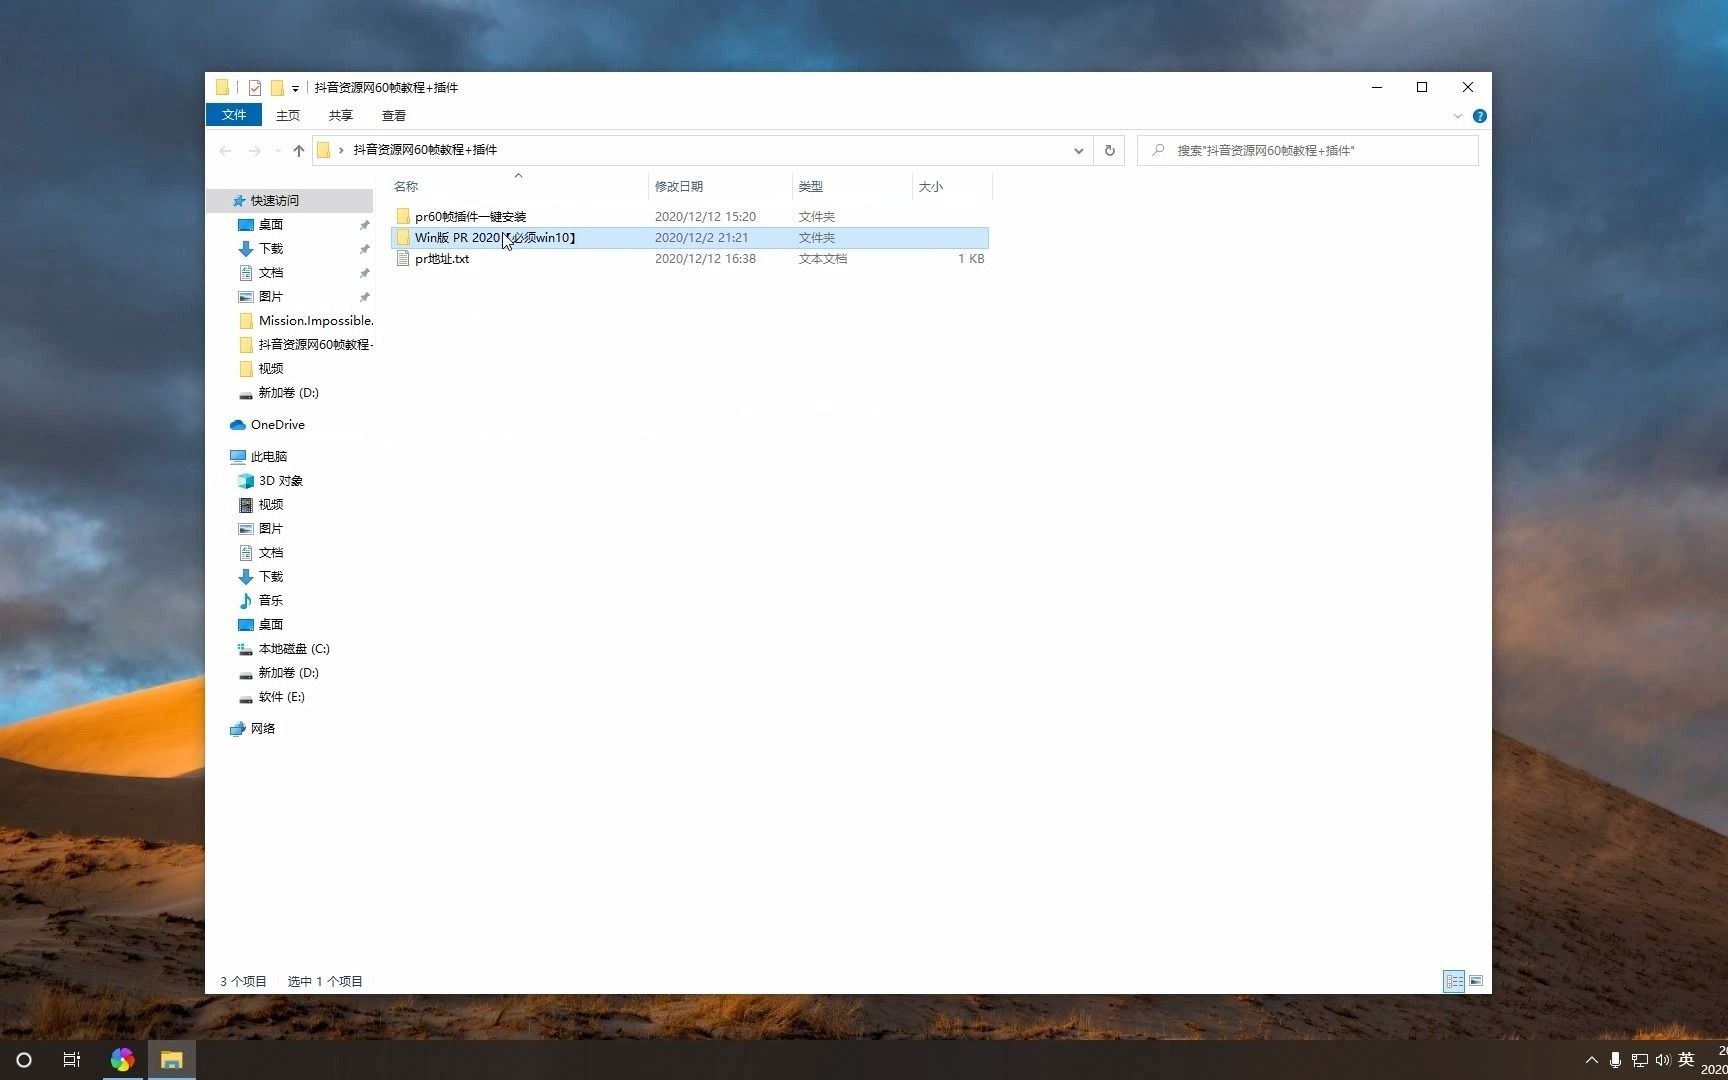Screen dimensions: 1728x1080
Task: Click the search box for 抖音资源网60帧教程+插件
Action: 1308,151
